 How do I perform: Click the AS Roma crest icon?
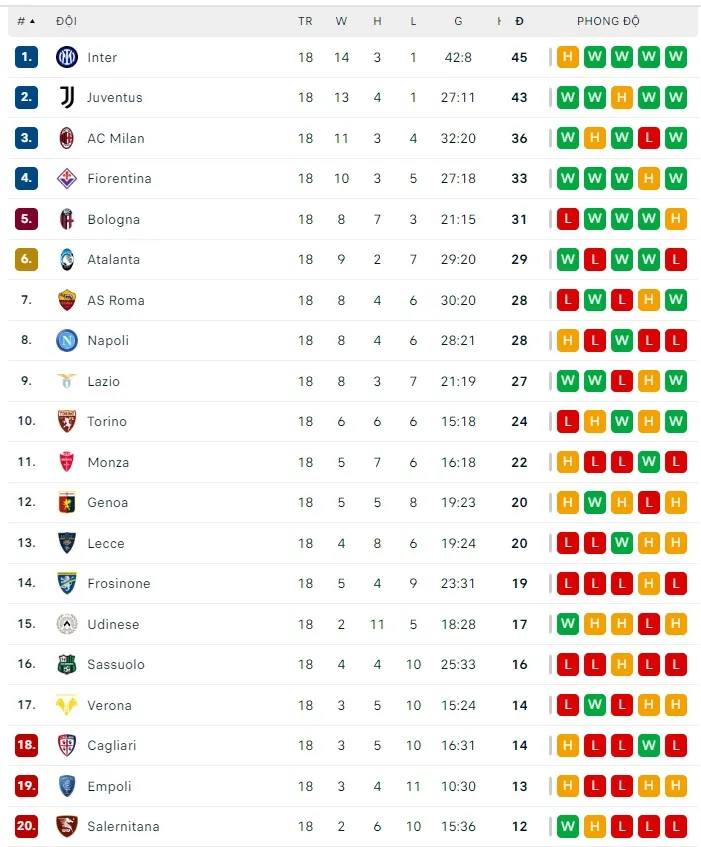pyautogui.click(x=67, y=300)
